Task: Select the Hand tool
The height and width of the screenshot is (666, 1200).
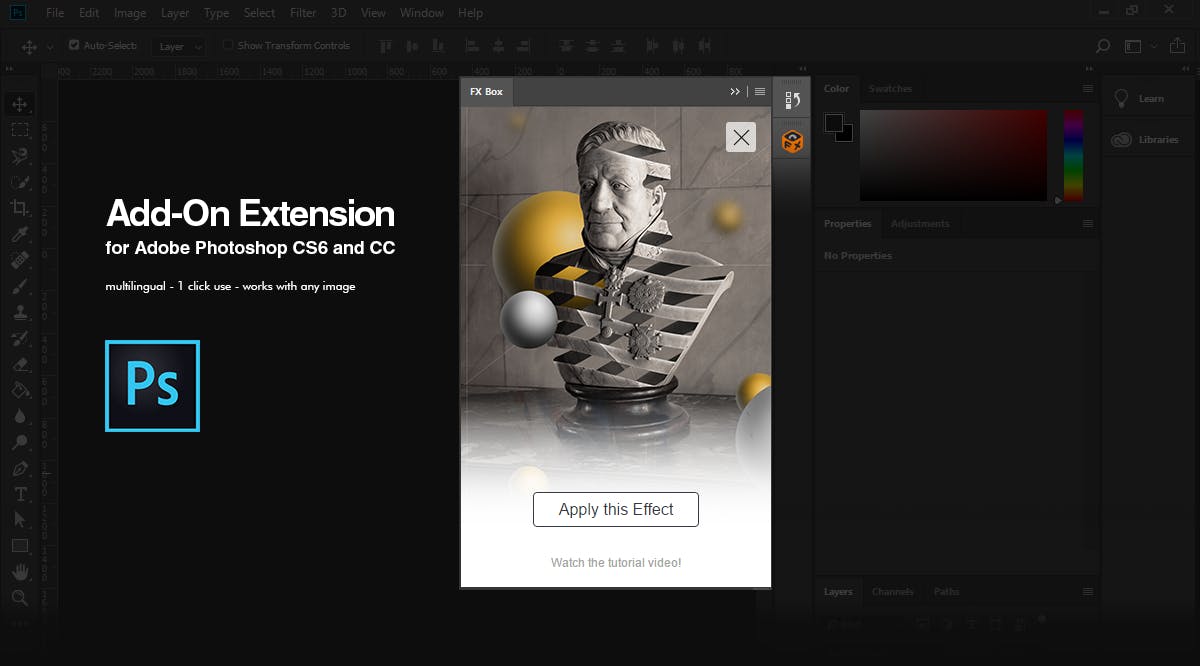Action: coord(21,572)
